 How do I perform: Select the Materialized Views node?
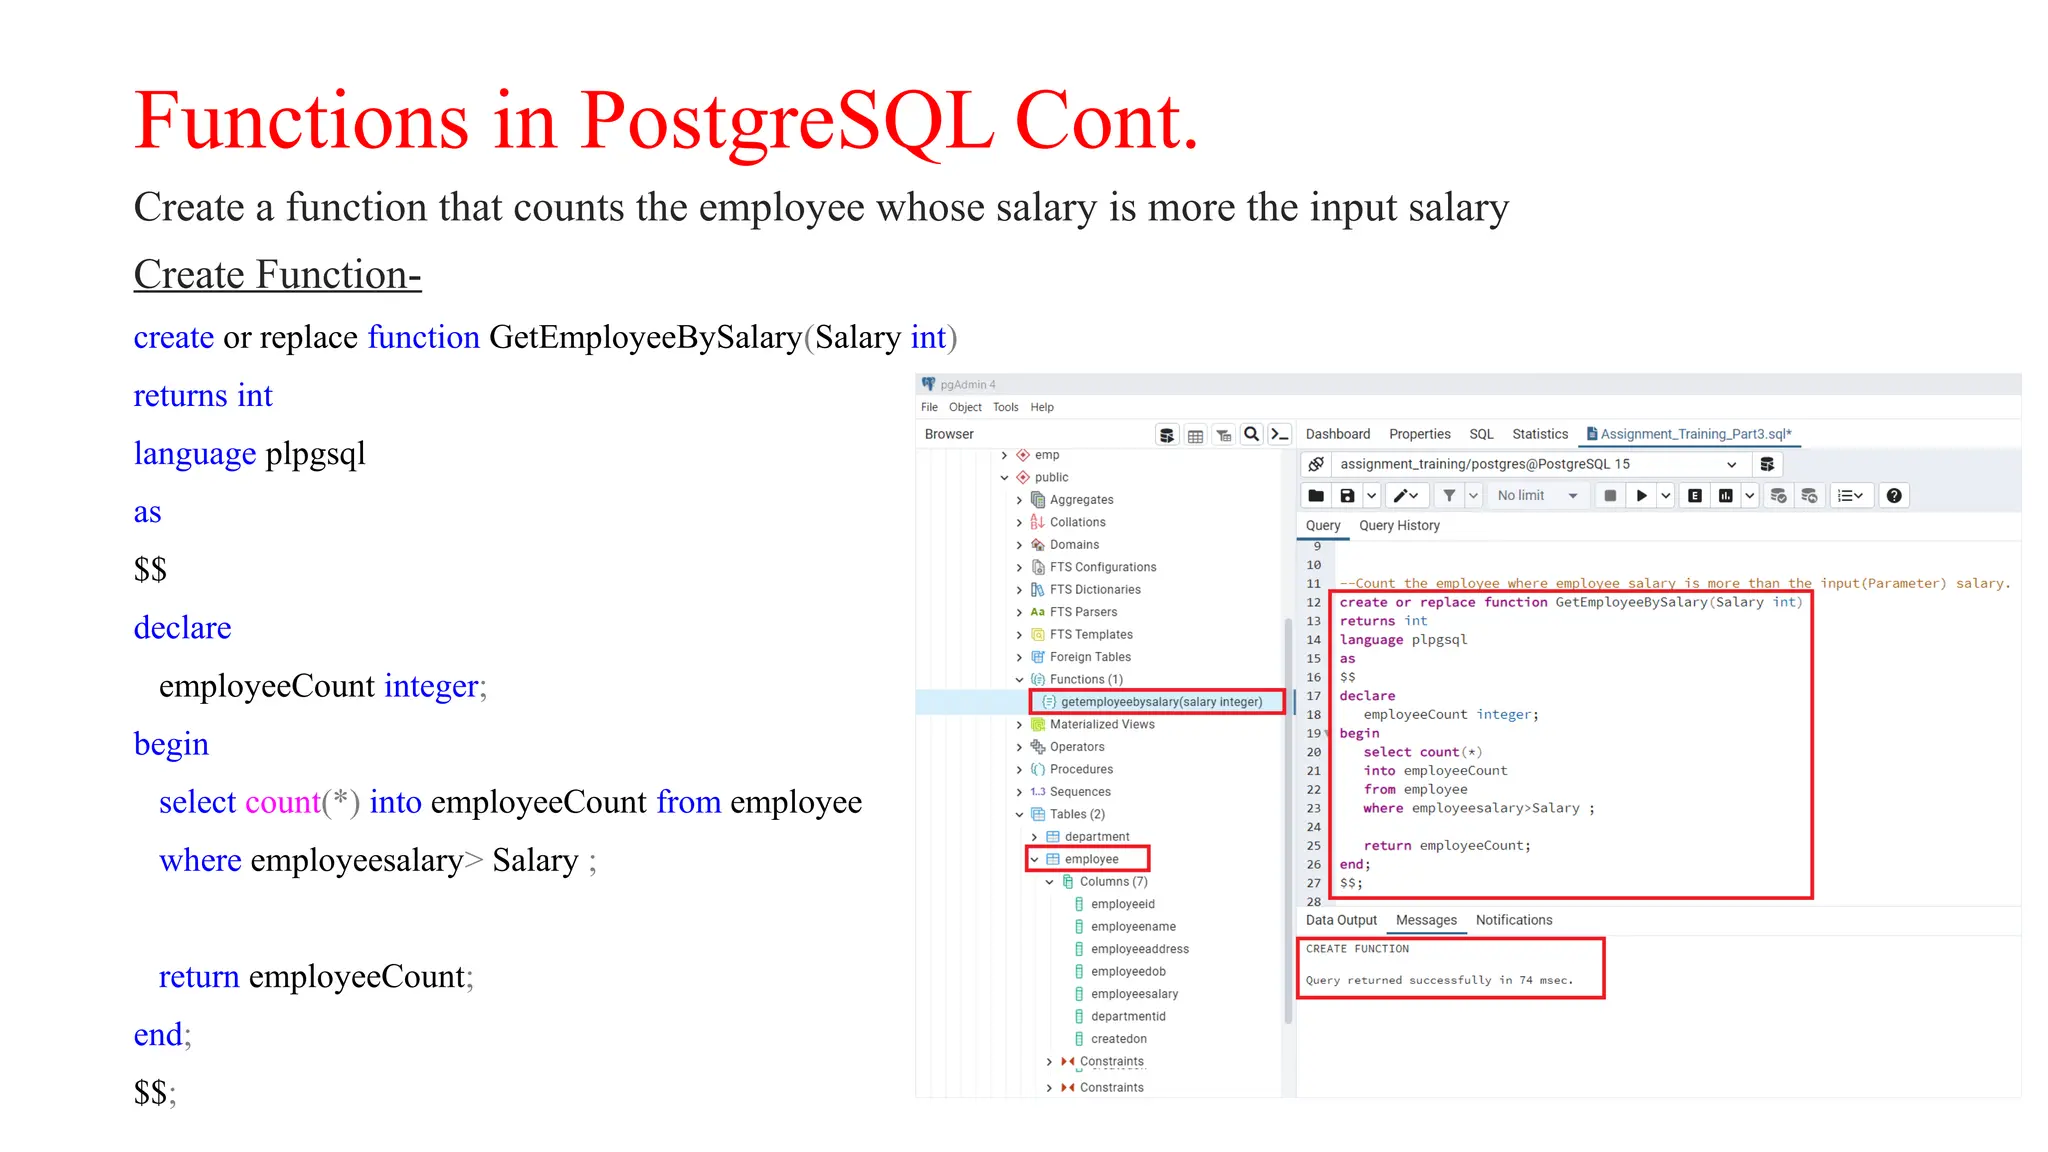[1102, 725]
